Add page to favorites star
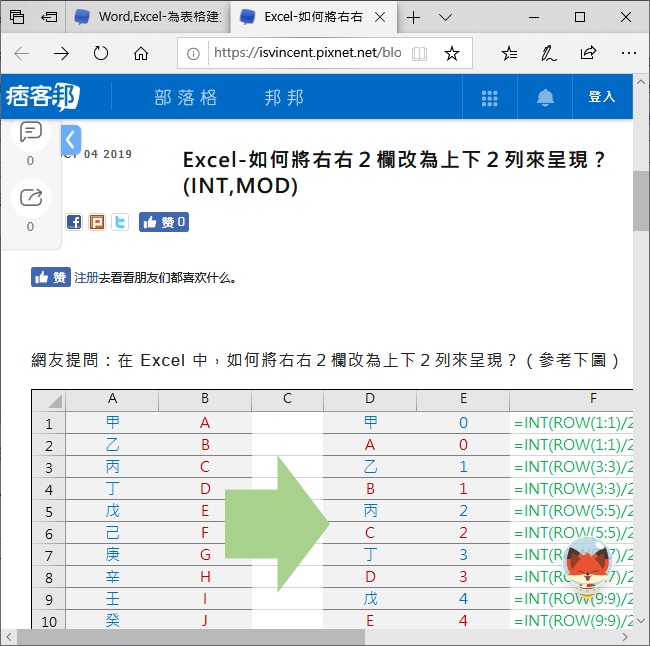Viewport: 650px width, 646px height. click(452, 53)
